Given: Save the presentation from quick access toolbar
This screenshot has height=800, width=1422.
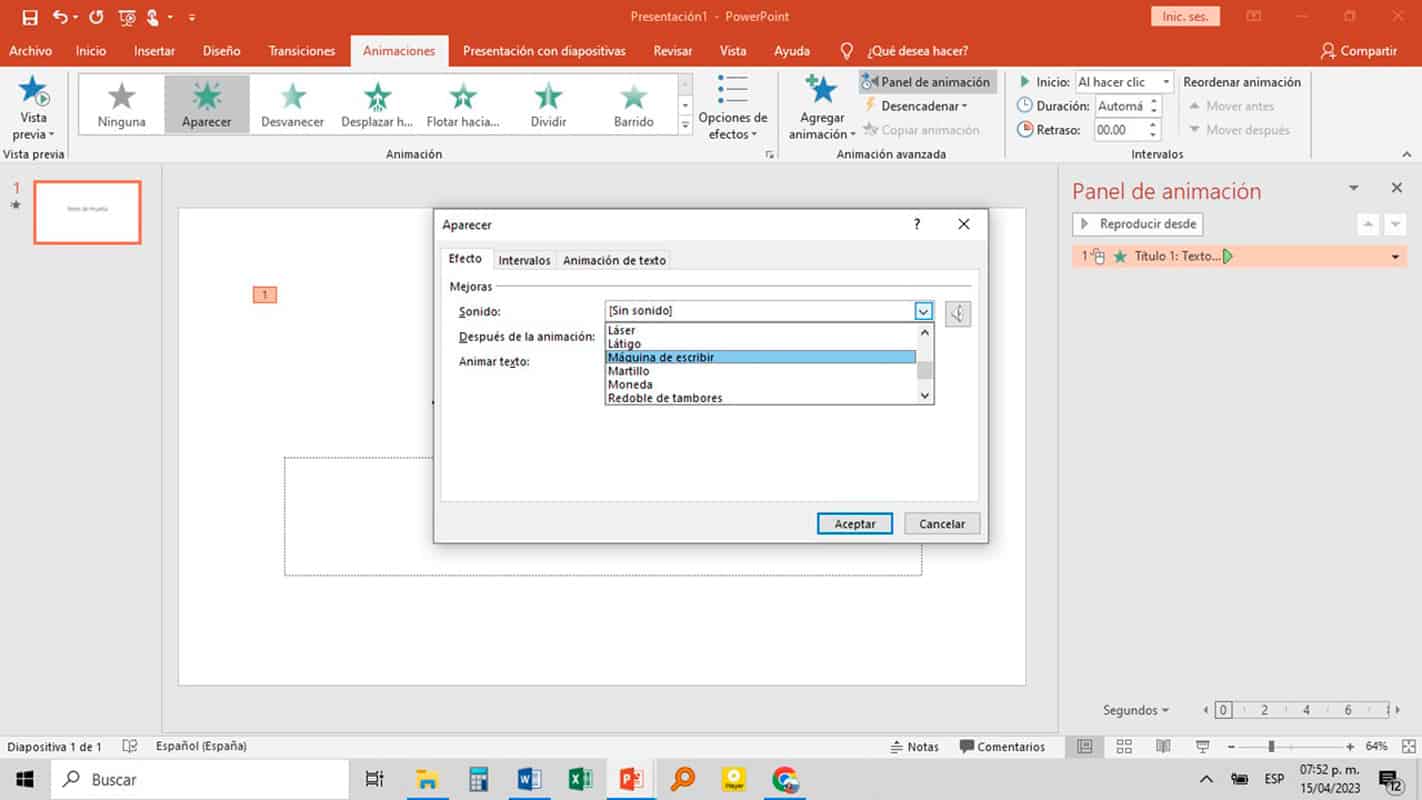Looking at the screenshot, I should pyautogui.click(x=30, y=17).
